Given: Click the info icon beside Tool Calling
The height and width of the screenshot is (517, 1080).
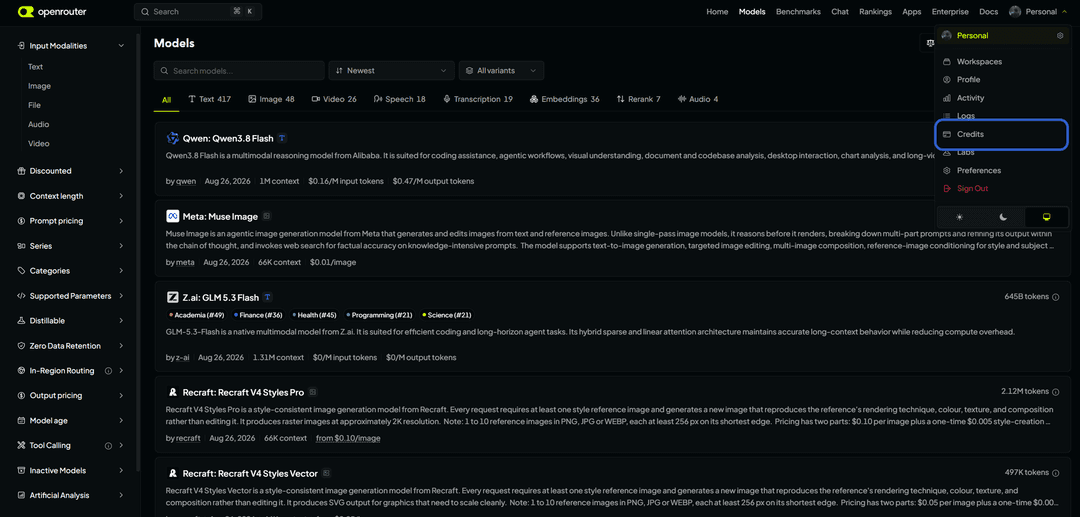Looking at the screenshot, I should (108, 445).
